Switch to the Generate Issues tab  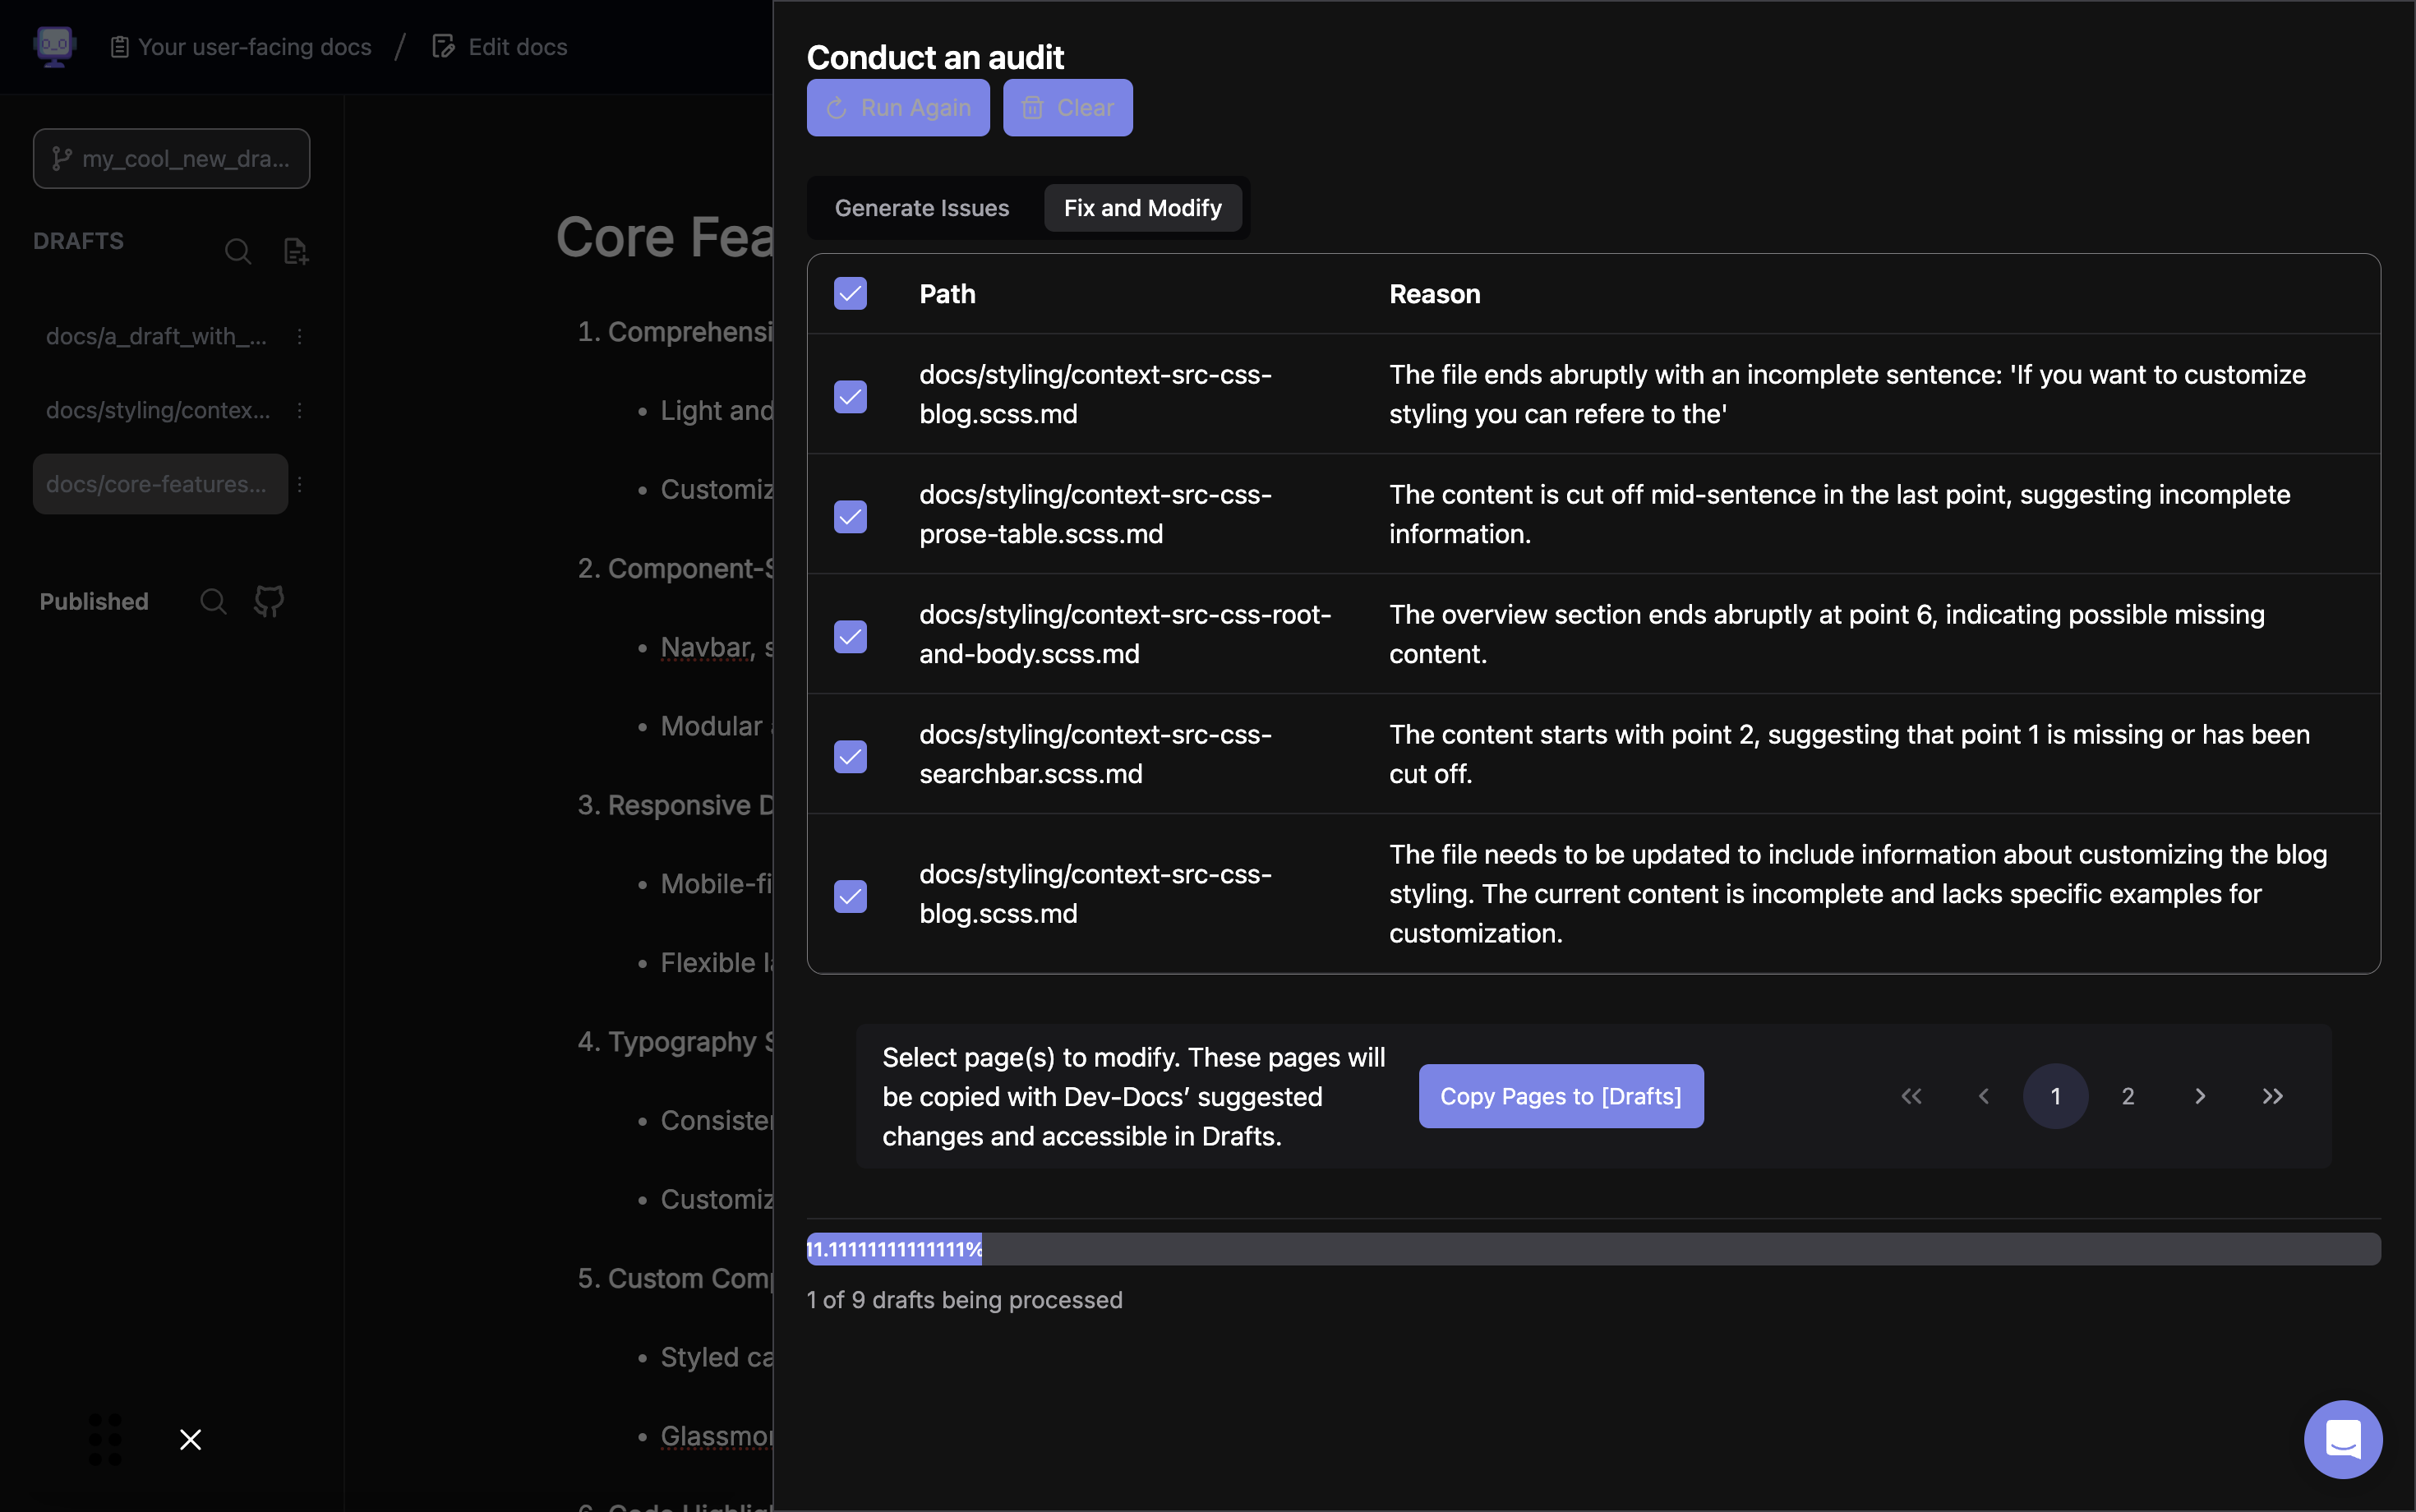tap(921, 208)
